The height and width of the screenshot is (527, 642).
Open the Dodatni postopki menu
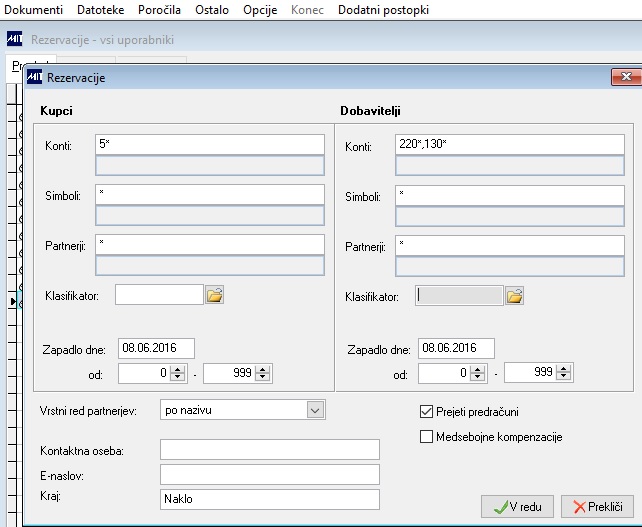pyautogui.click(x=383, y=10)
